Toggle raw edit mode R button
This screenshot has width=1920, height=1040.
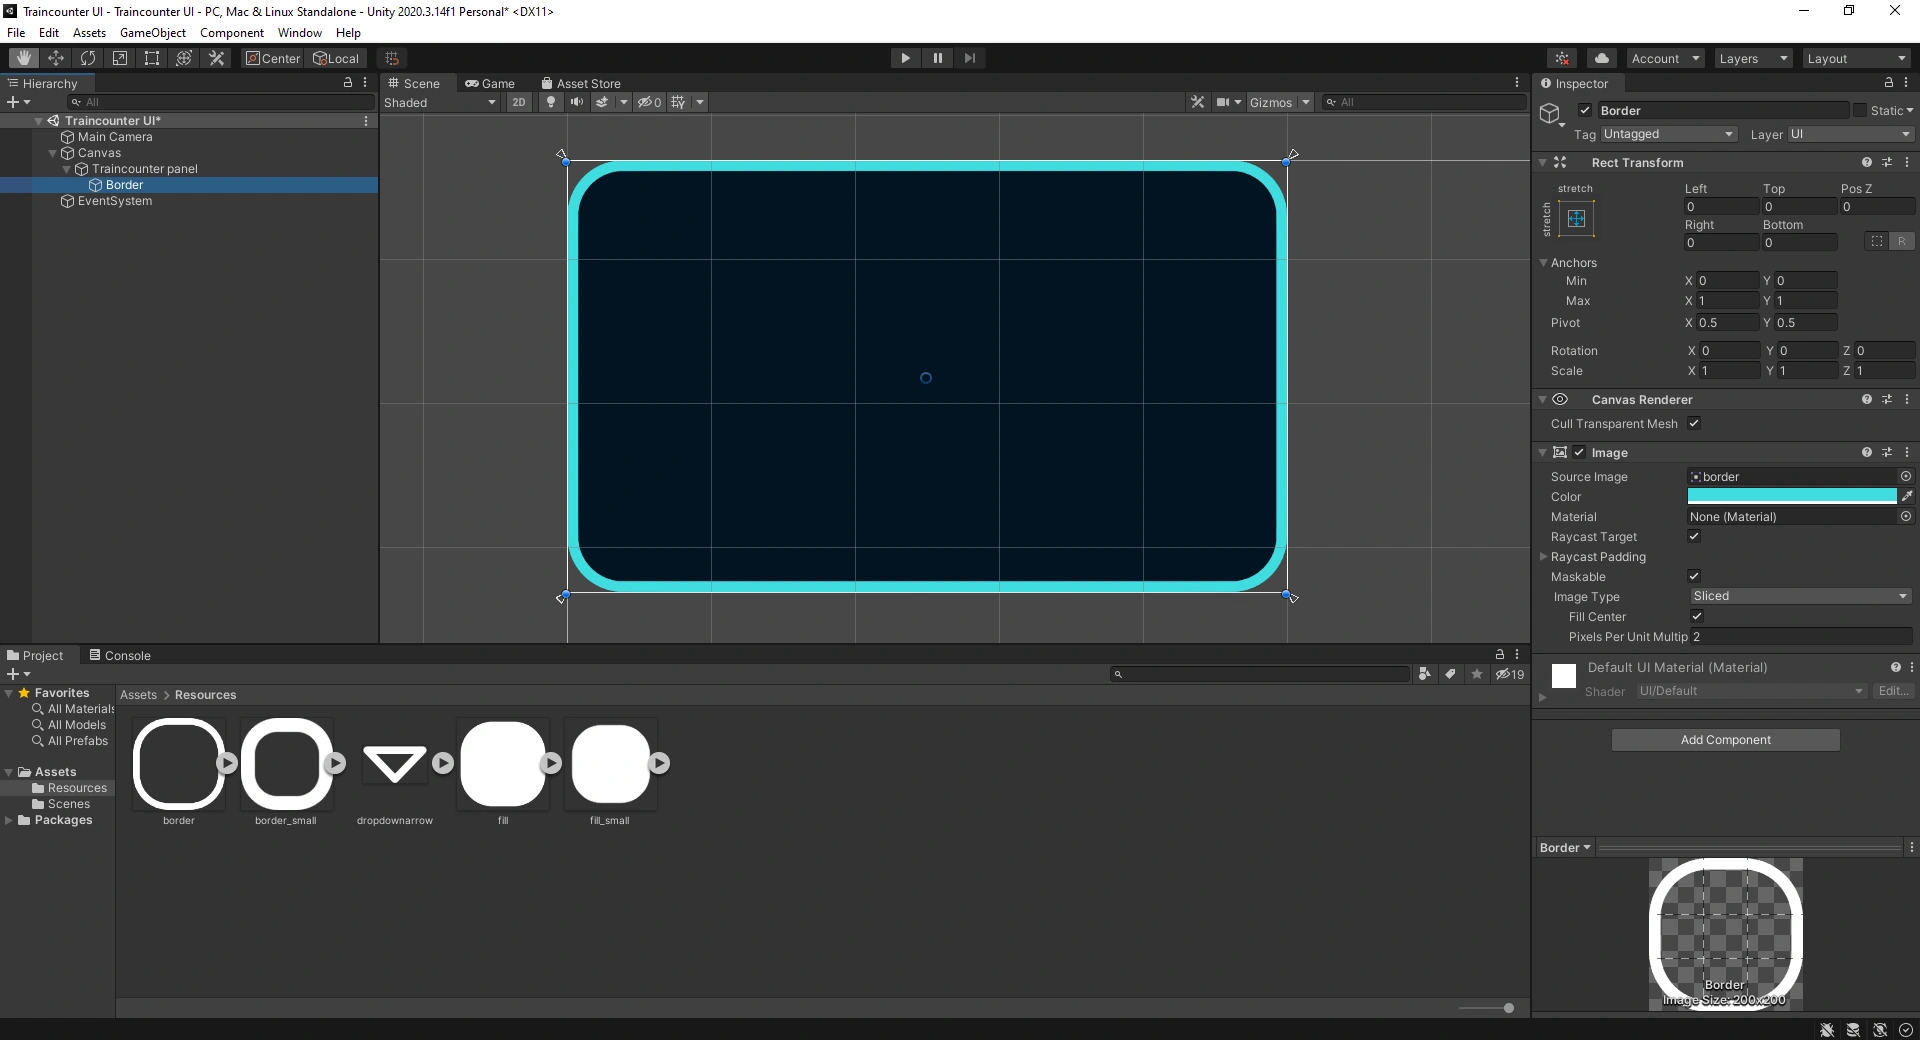(1902, 241)
